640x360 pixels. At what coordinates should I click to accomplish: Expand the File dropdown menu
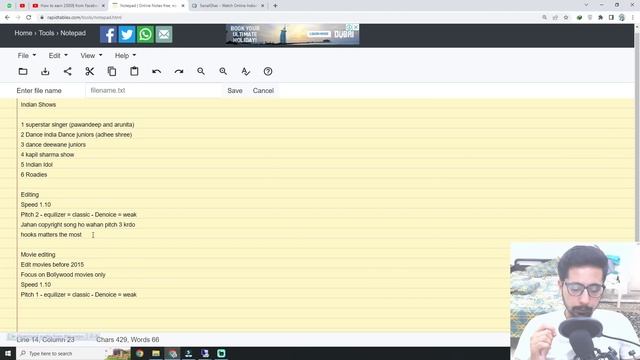(x=27, y=56)
